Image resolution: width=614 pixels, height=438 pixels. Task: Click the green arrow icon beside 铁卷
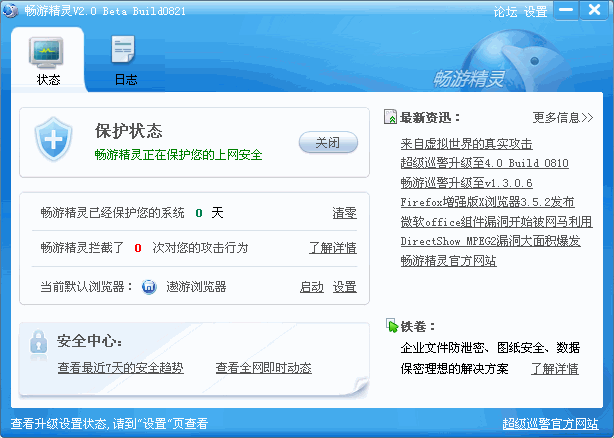[392, 325]
